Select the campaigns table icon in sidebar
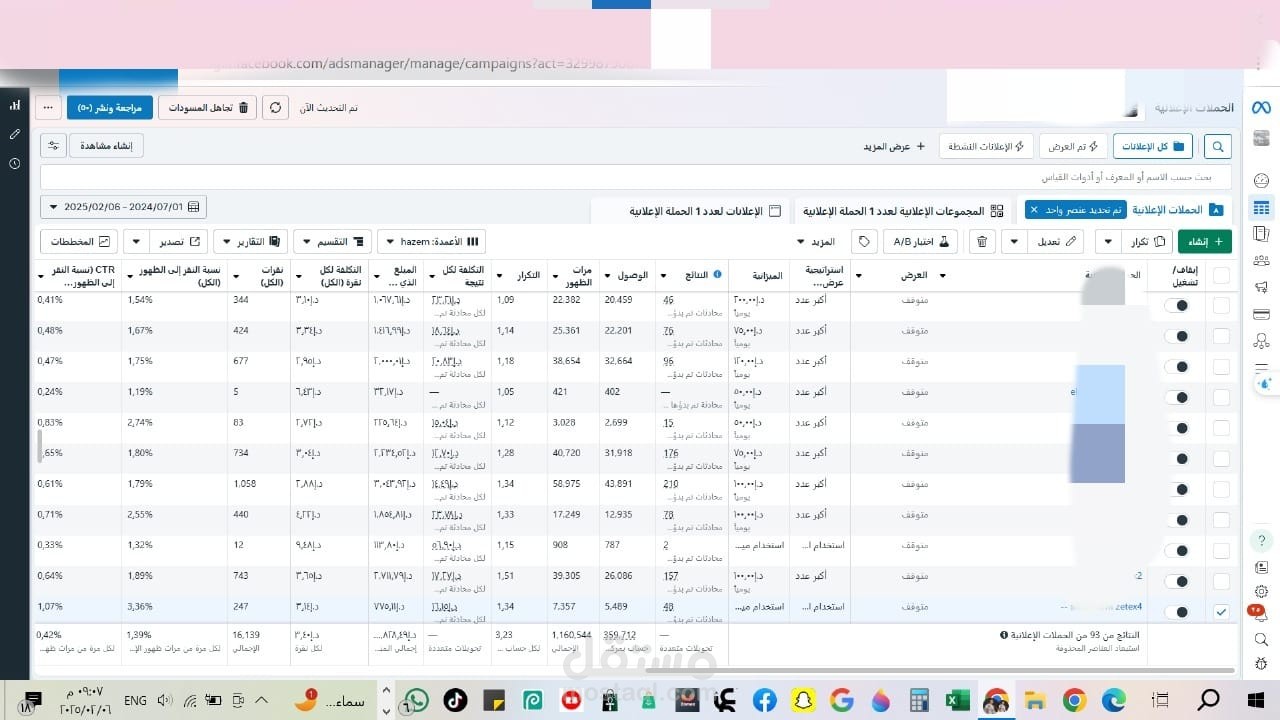The width and height of the screenshot is (1280, 720). tap(1261, 208)
